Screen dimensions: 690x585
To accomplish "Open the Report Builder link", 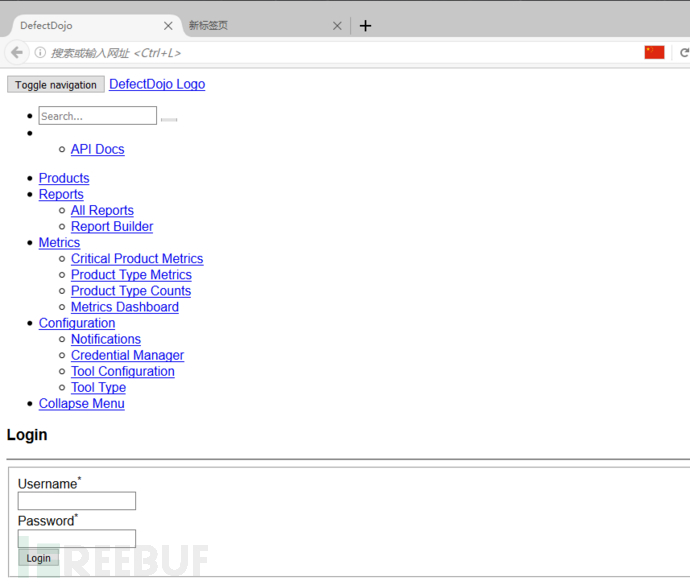I will (x=112, y=226).
